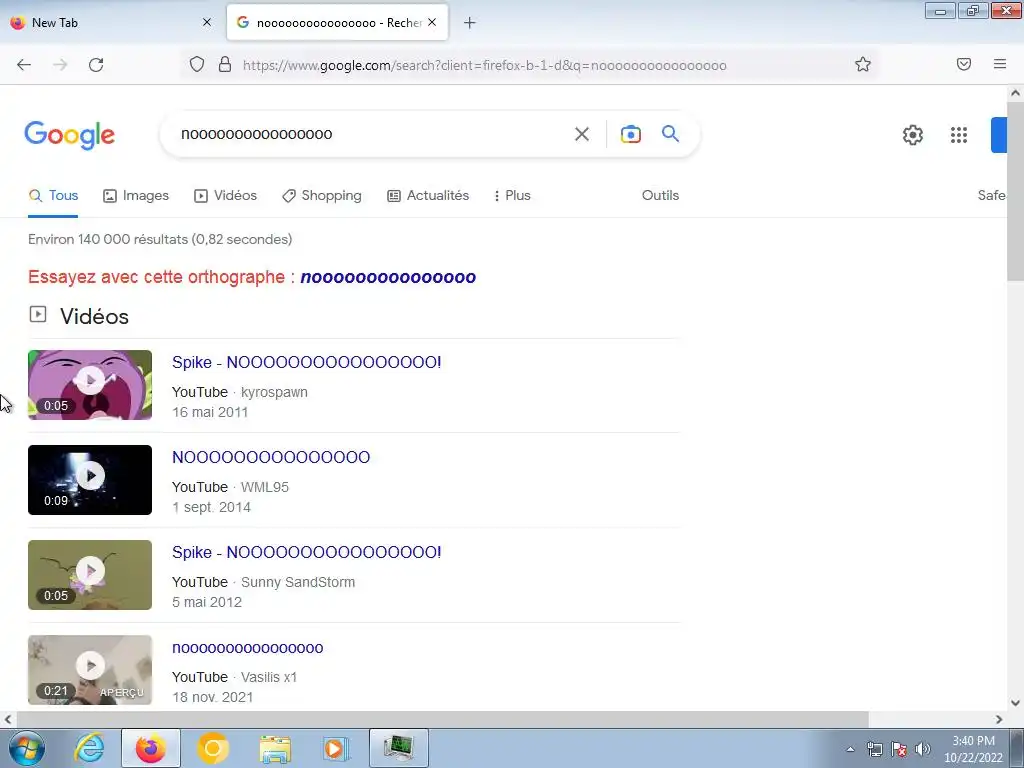The width and height of the screenshot is (1024, 768).
Task: View site security via the padlock icon
Action: coord(225,65)
